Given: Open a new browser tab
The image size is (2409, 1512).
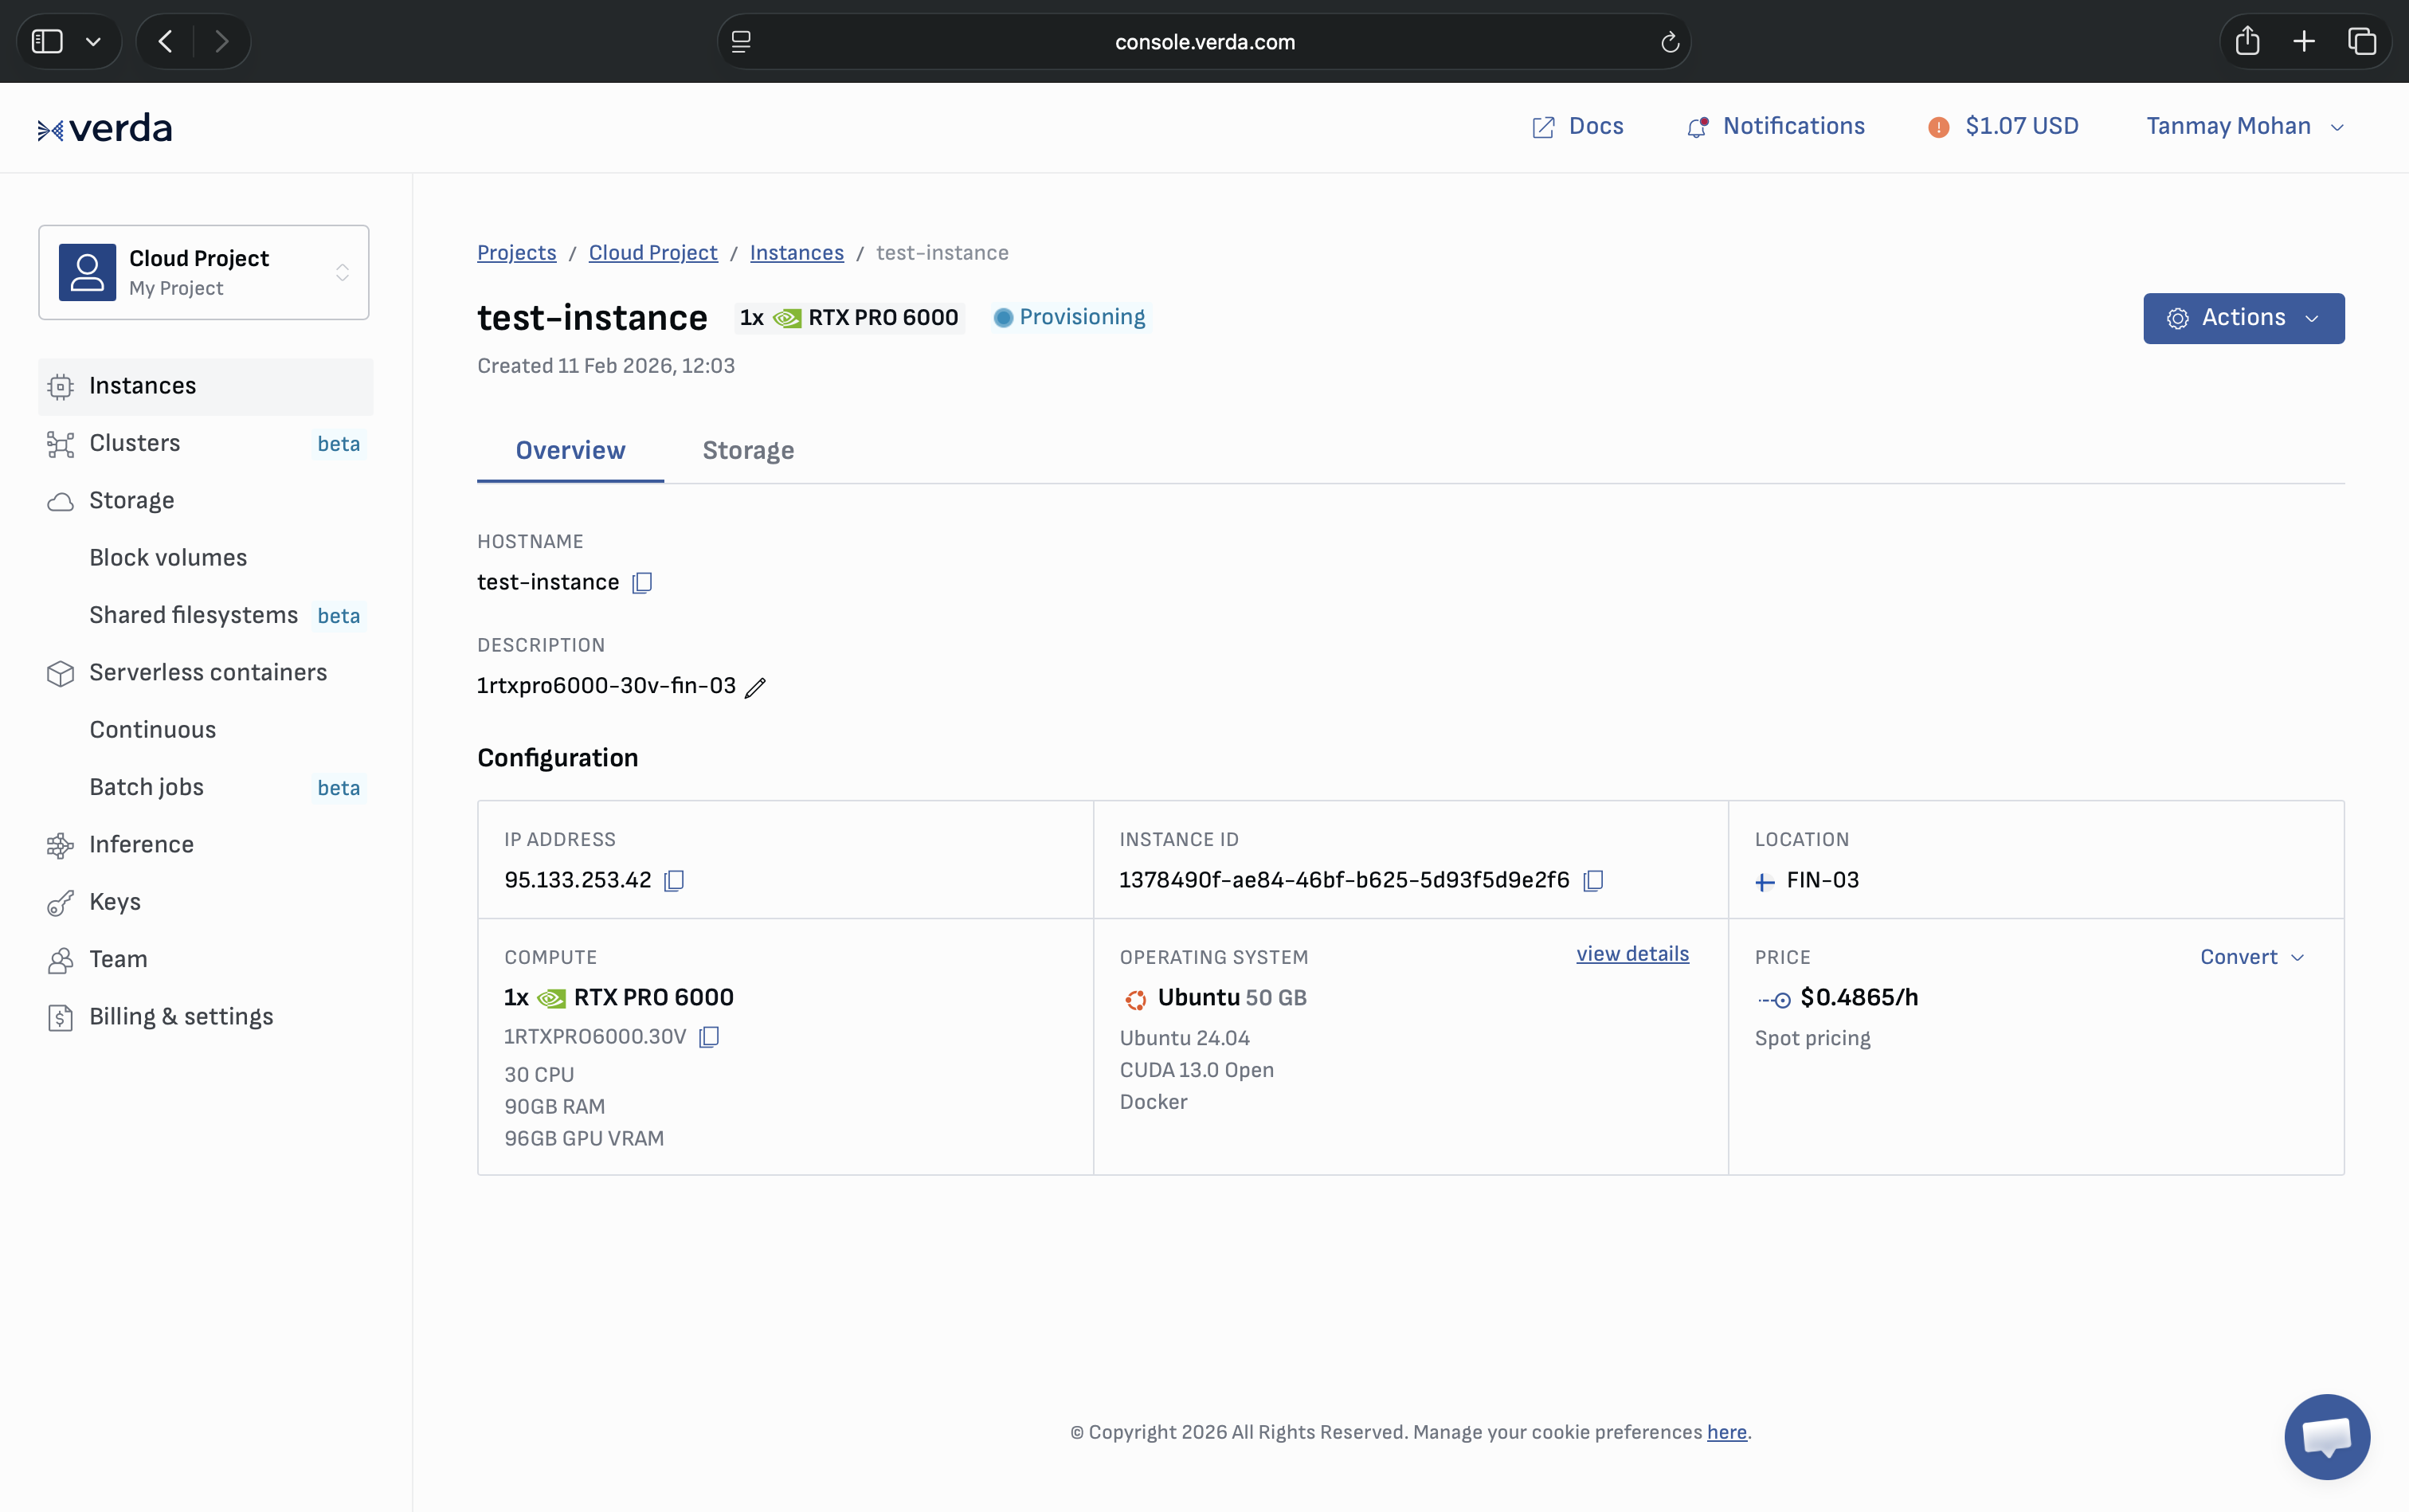Looking at the screenshot, I should (x=2304, y=41).
